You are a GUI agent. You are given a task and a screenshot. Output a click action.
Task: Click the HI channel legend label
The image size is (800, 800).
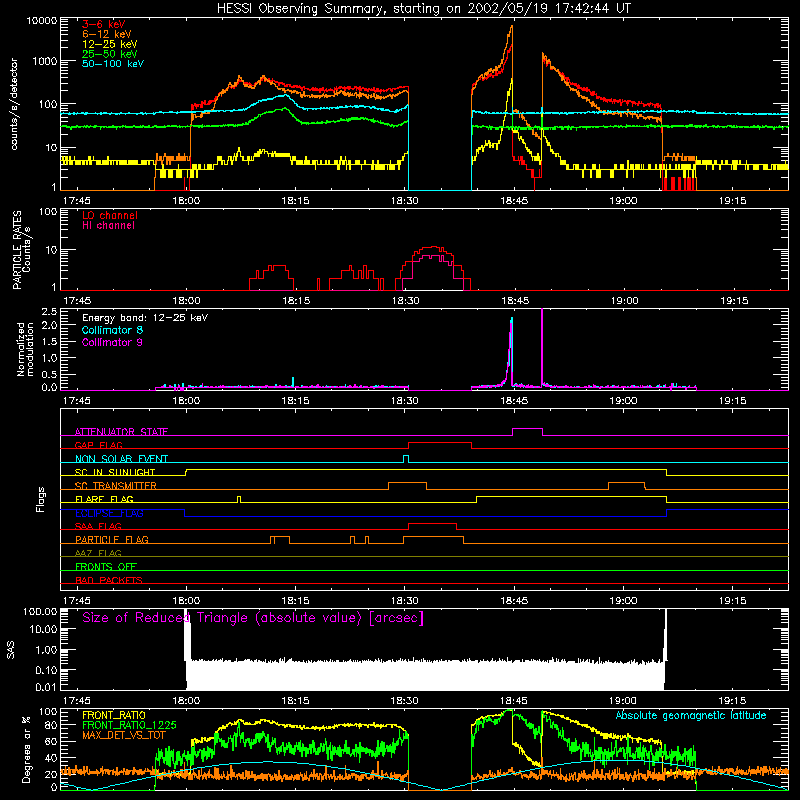click(108, 226)
